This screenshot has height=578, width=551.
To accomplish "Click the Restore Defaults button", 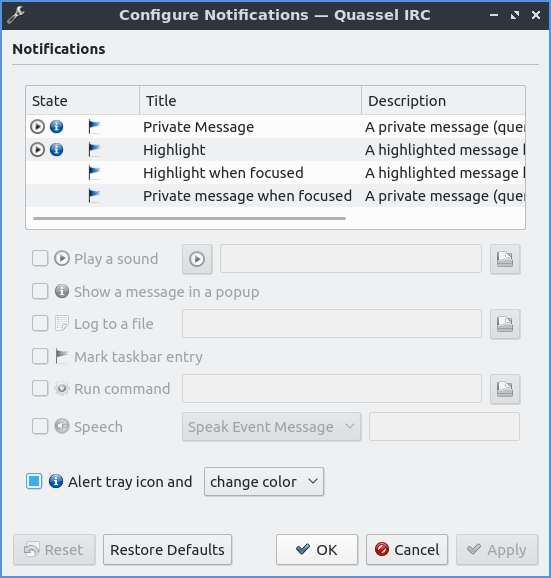I will 167,550.
